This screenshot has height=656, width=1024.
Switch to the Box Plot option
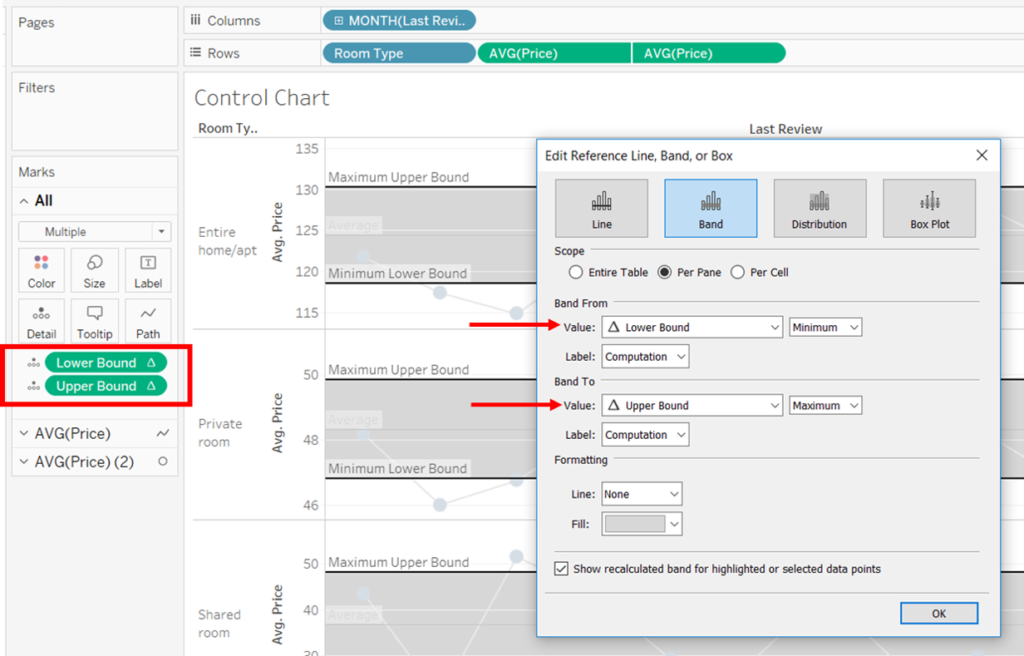[x=929, y=208]
